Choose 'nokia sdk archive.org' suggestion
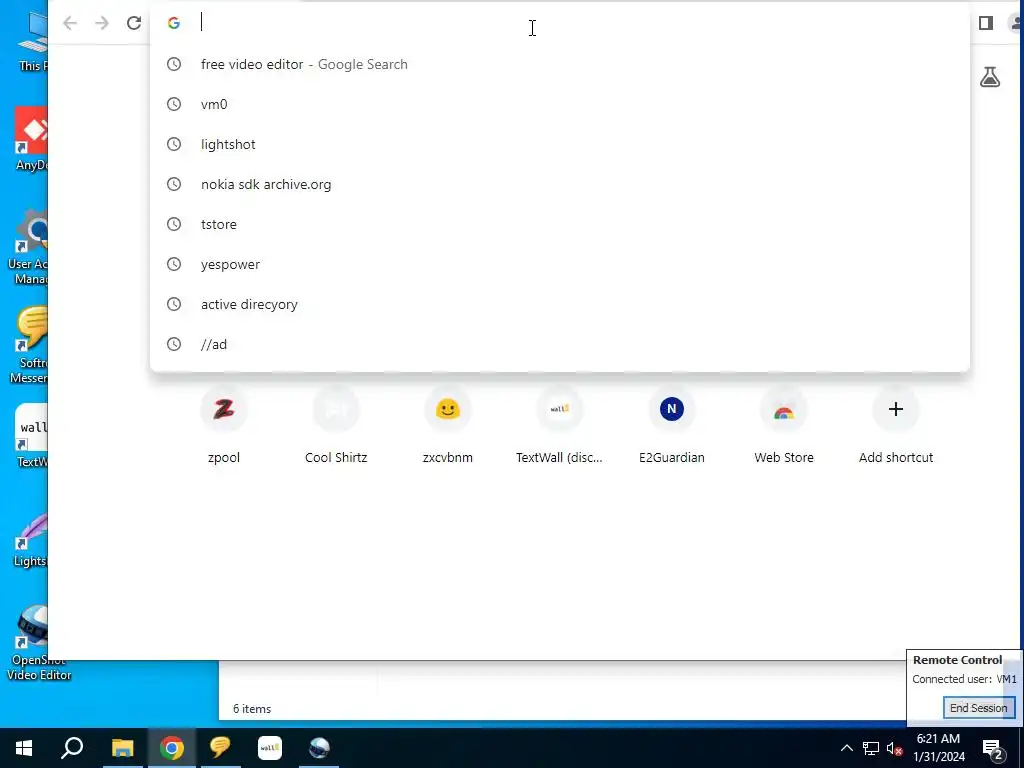 (560, 184)
